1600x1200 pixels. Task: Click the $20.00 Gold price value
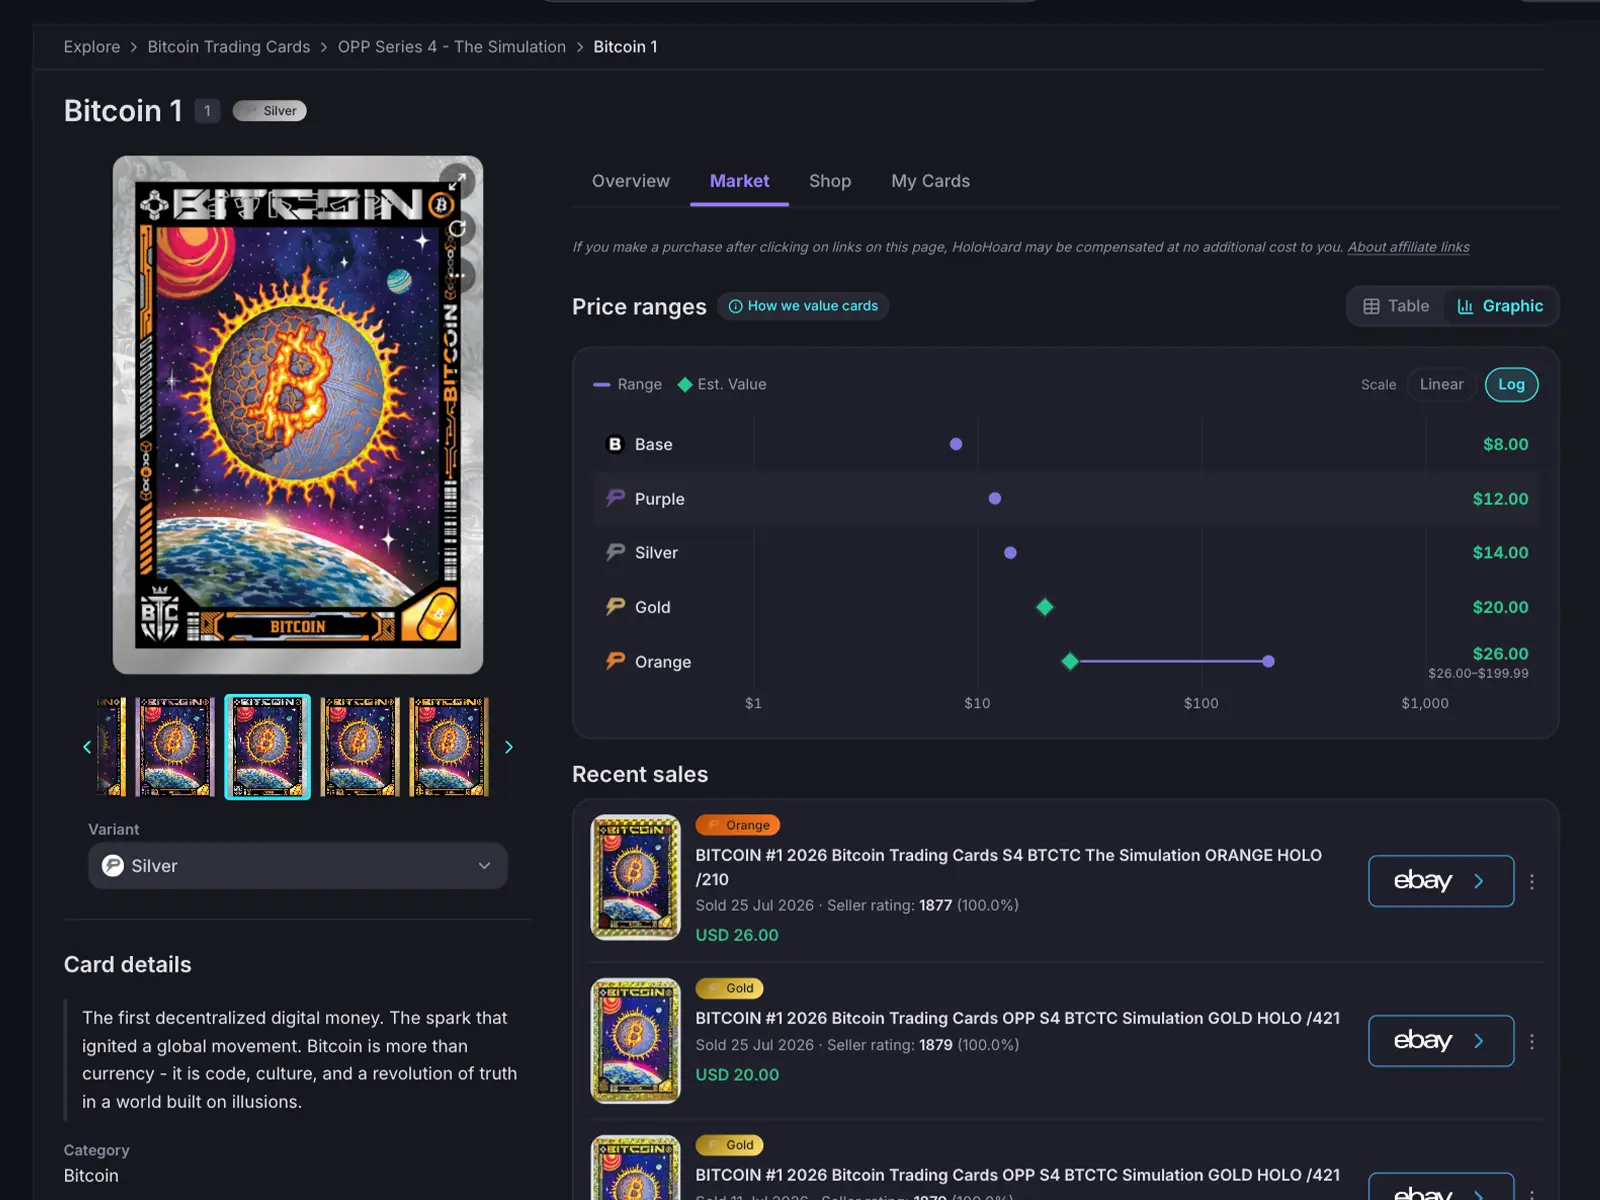point(1500,607)
